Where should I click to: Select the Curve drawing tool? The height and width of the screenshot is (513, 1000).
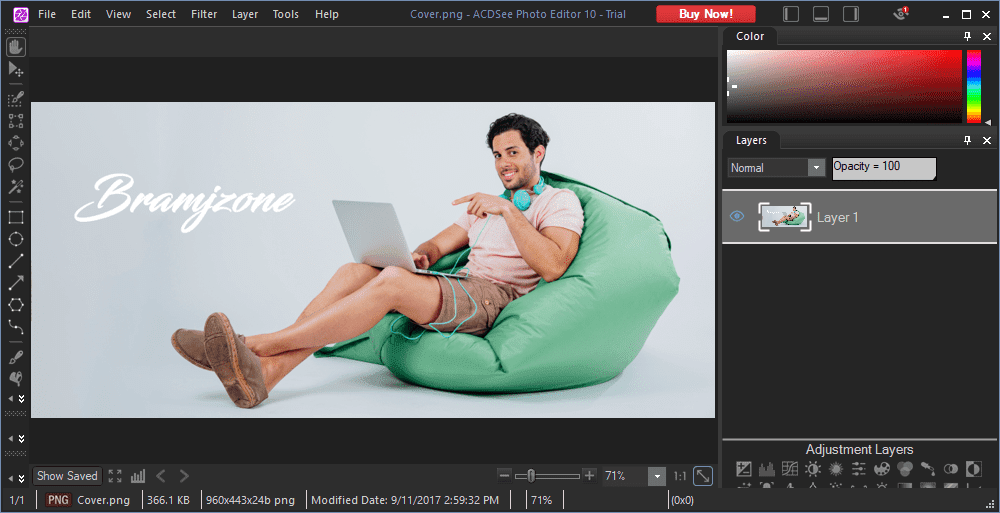click(x=16, y=327)
